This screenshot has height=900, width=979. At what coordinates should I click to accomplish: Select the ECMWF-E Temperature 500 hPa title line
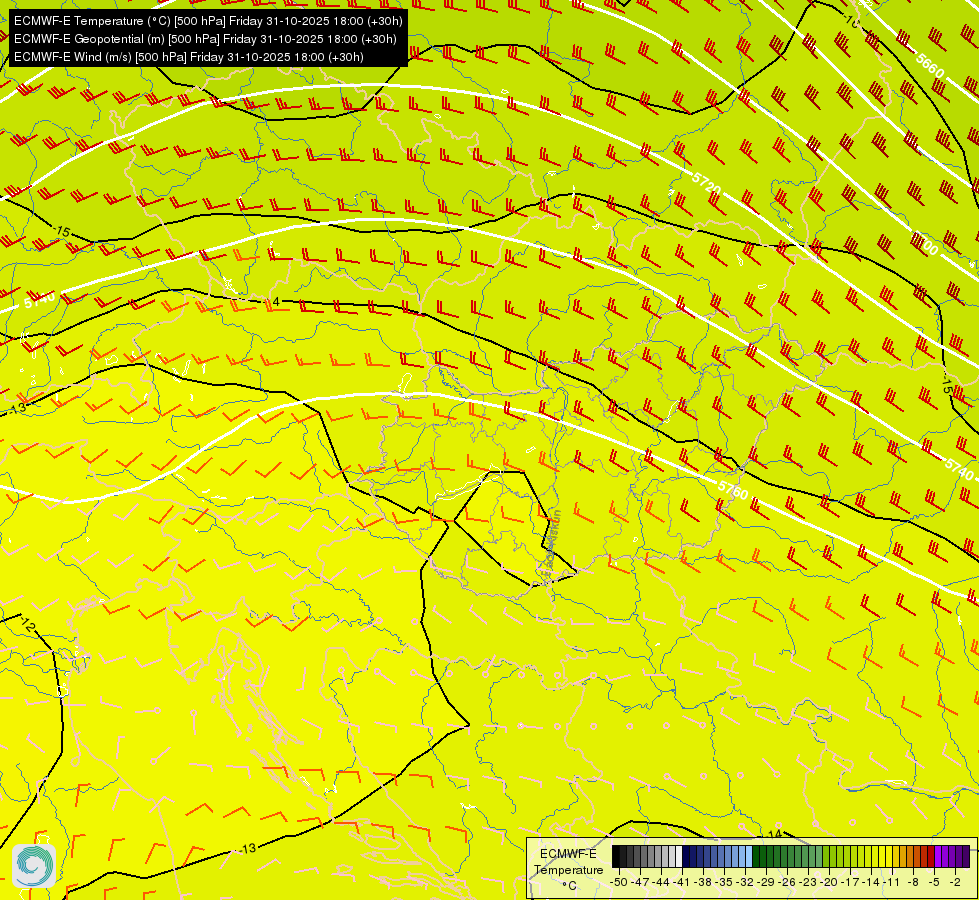pyautogui.click(x=209, y=21)
